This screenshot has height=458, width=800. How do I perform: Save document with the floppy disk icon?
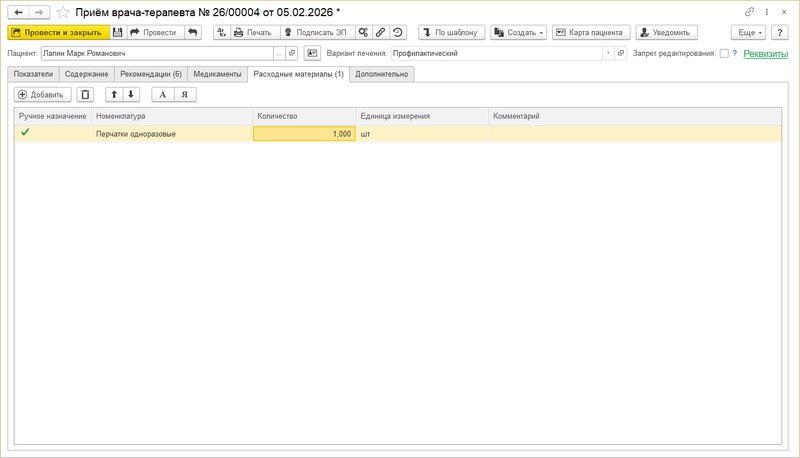[x=117, y=32]
